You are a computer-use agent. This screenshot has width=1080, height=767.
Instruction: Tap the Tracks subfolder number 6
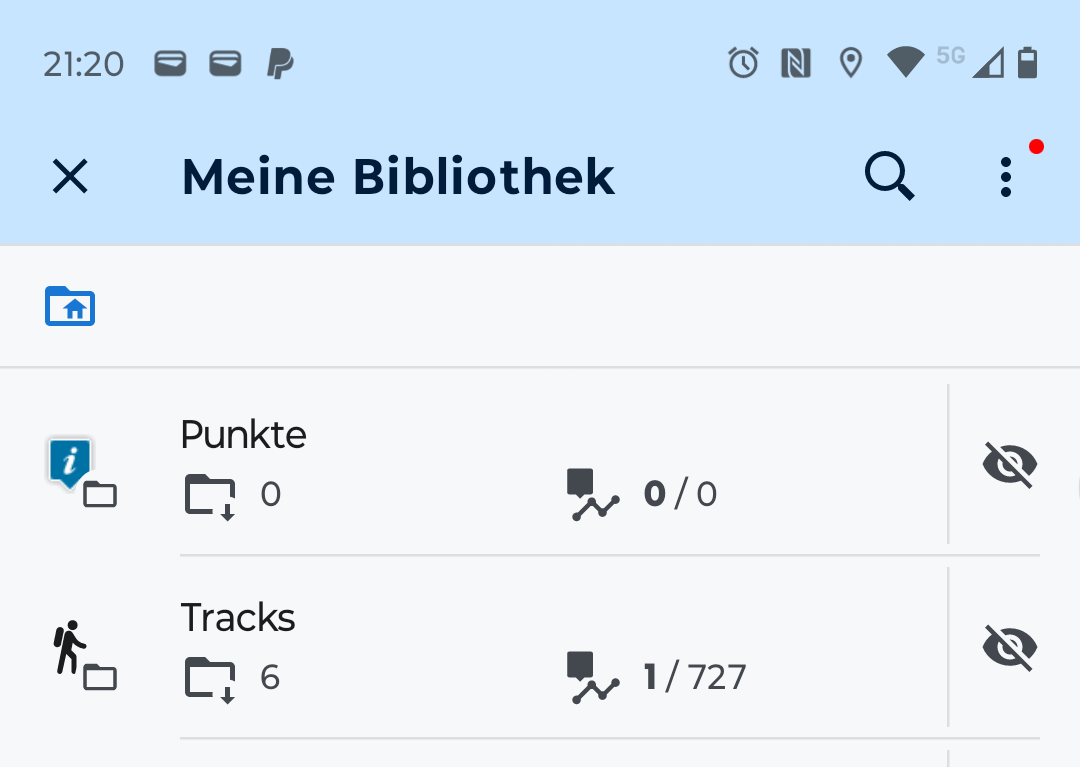270,678
